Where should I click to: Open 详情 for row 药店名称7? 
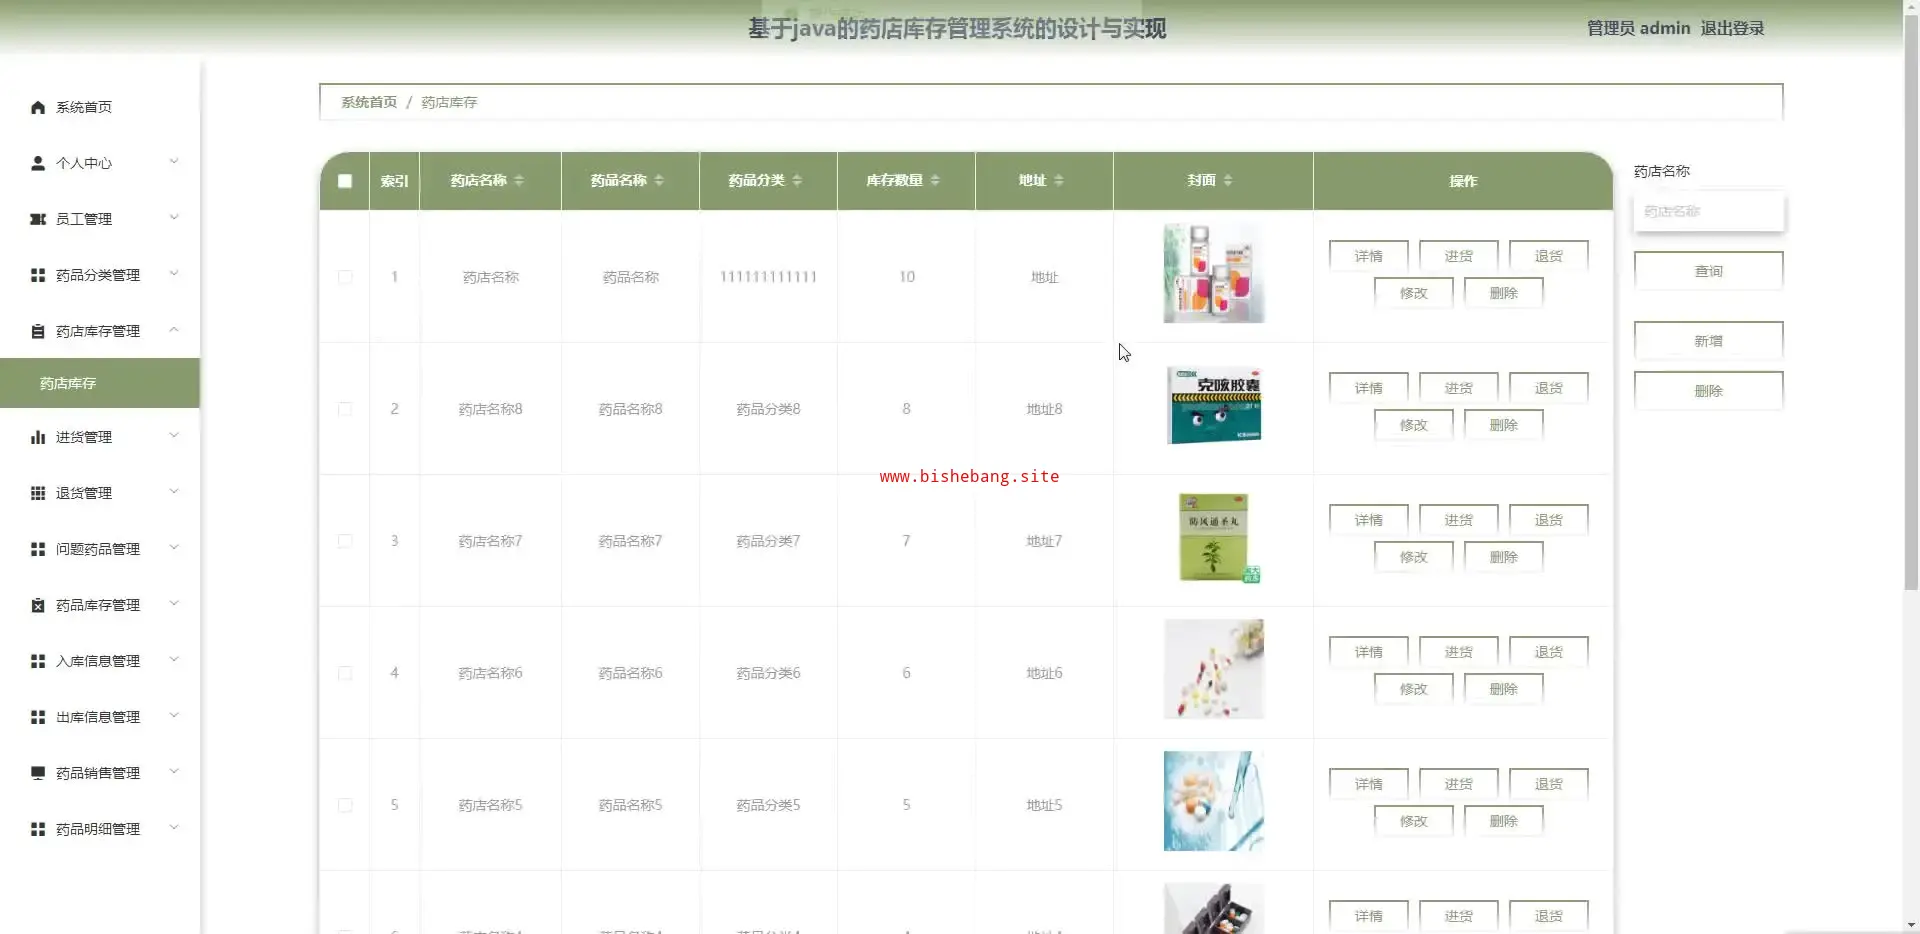(1368, 520)
